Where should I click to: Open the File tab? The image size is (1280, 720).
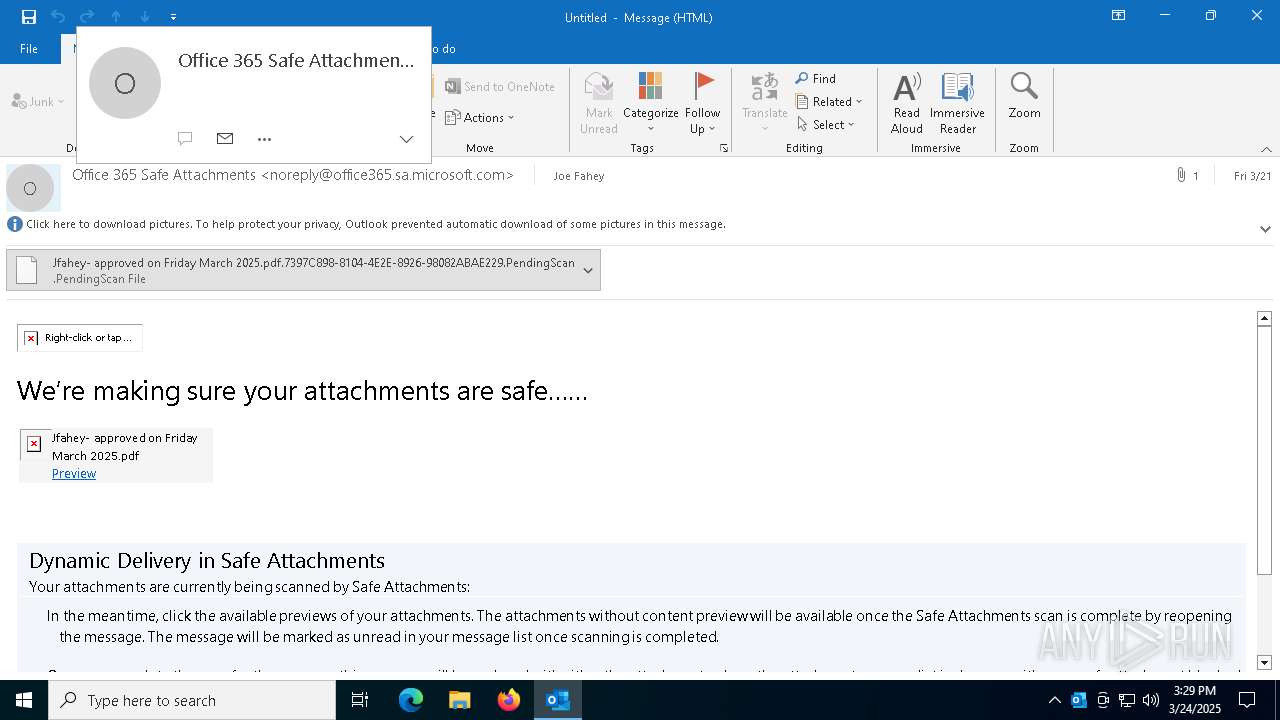pos(29,48)
